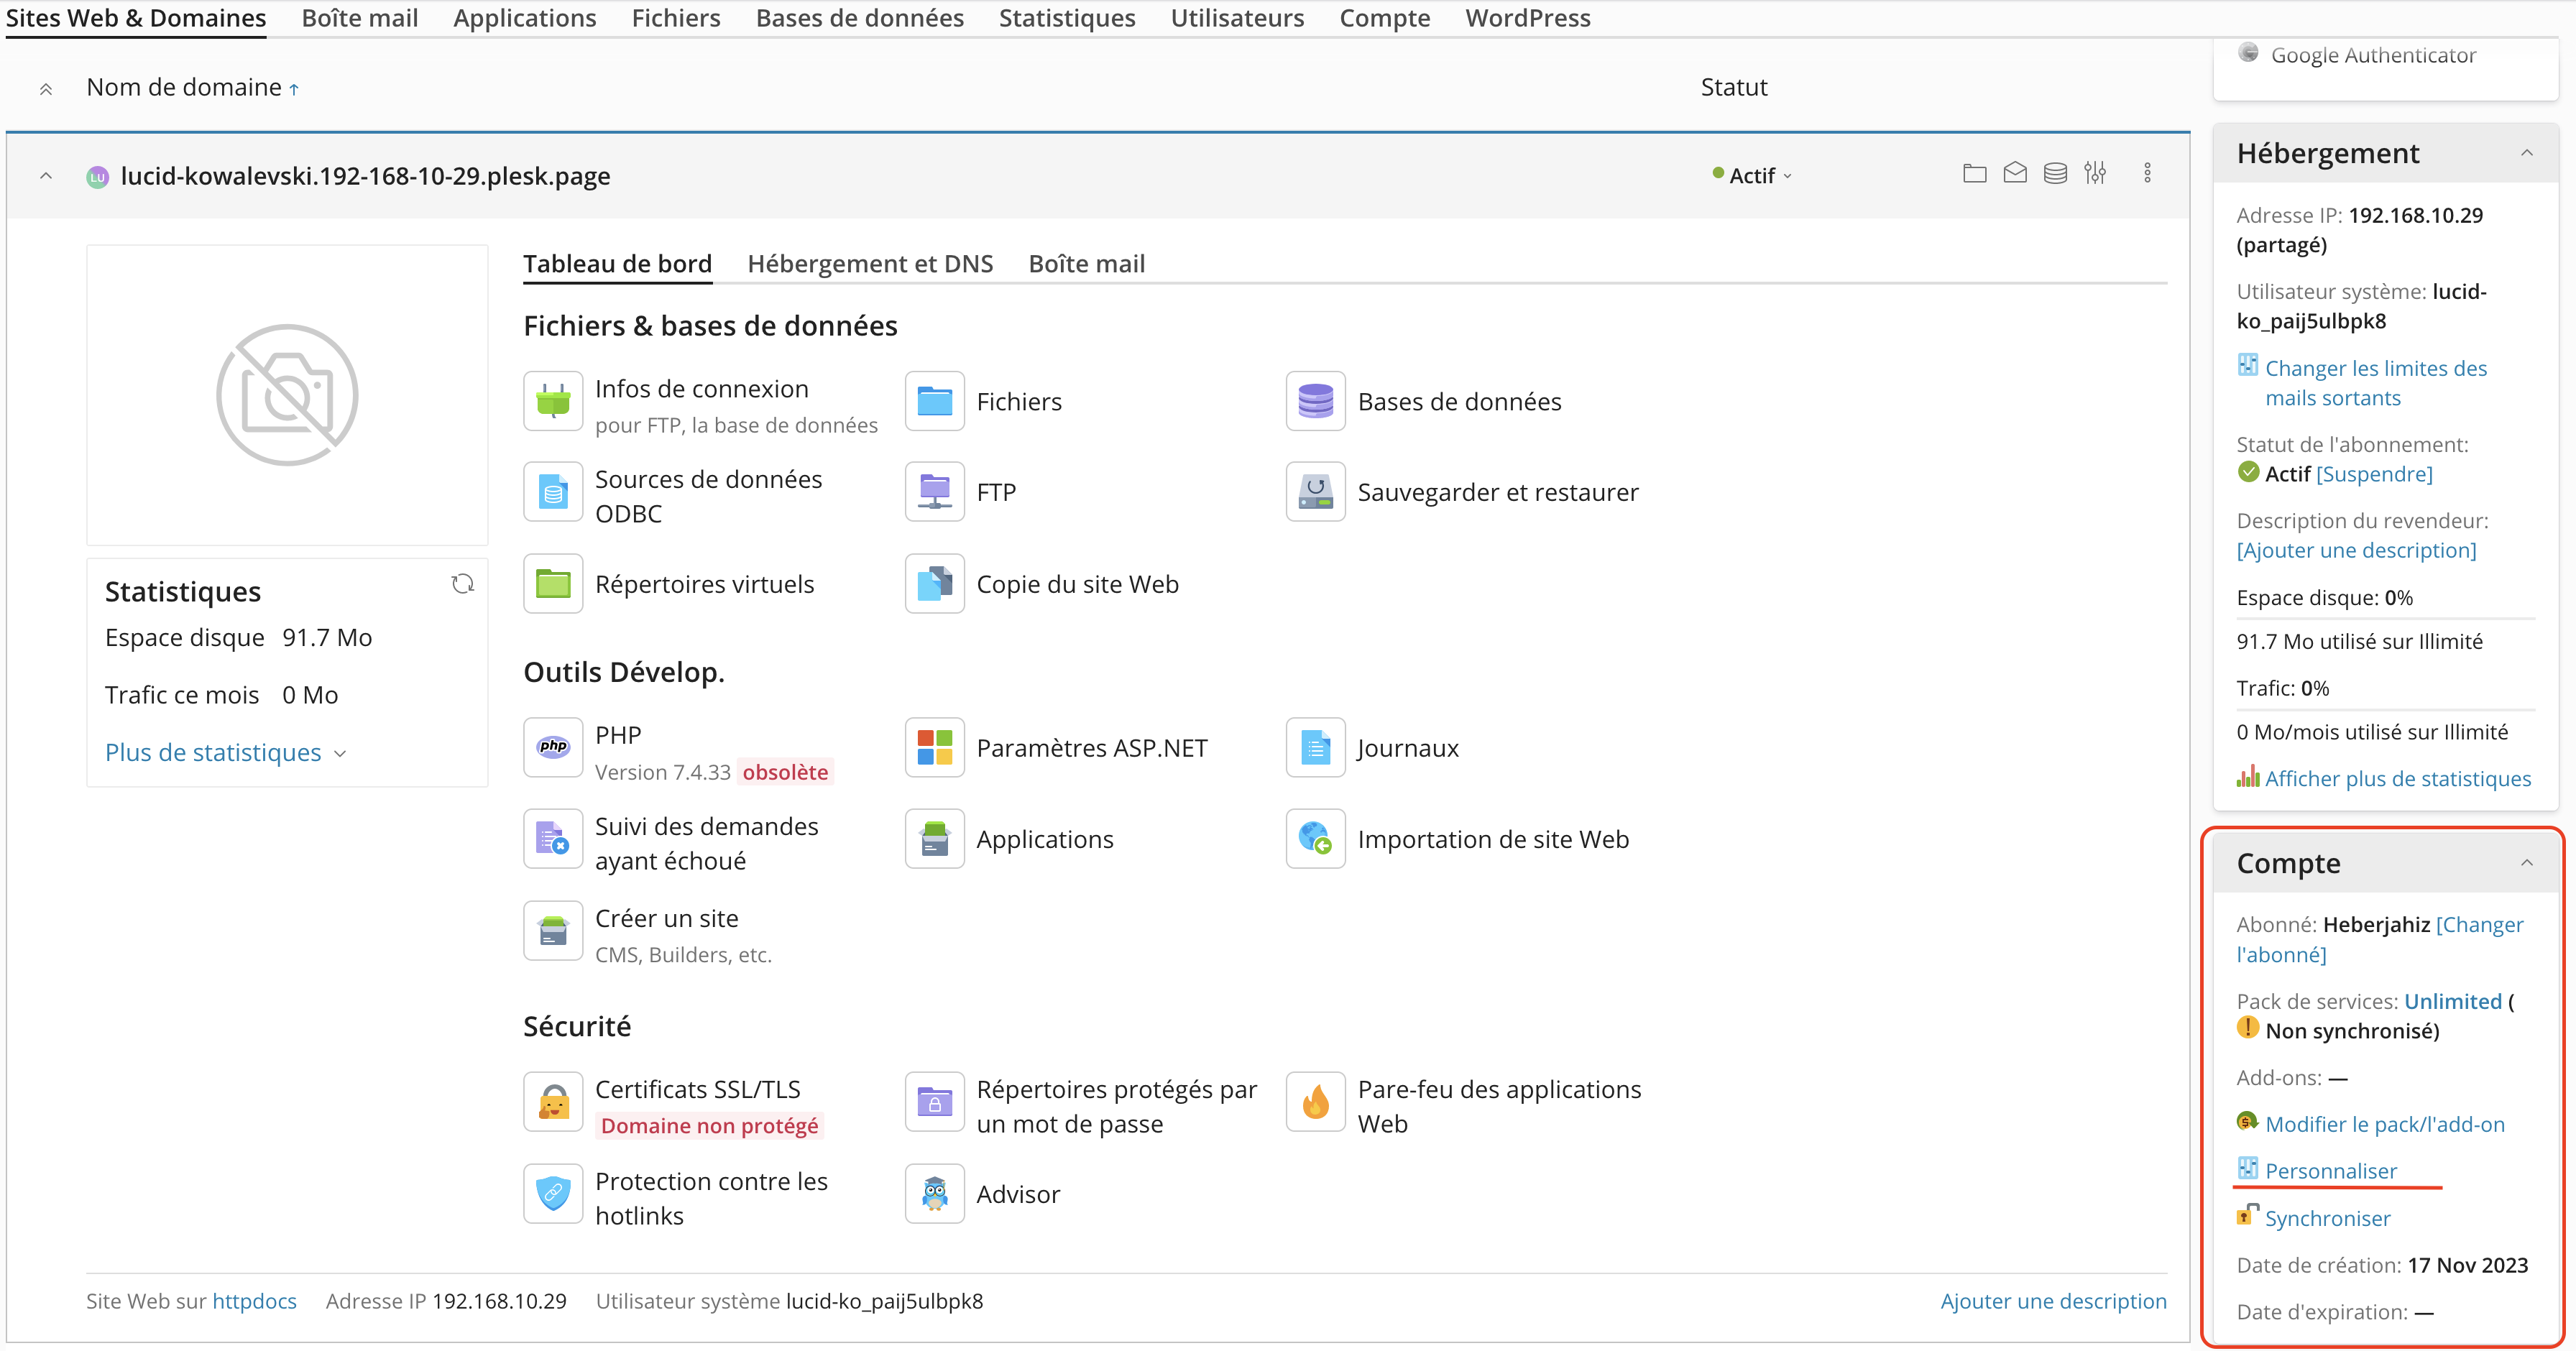Open Suivi des demandes ayant échoué icon
2576x1351 pixels.
pos(553,839)
